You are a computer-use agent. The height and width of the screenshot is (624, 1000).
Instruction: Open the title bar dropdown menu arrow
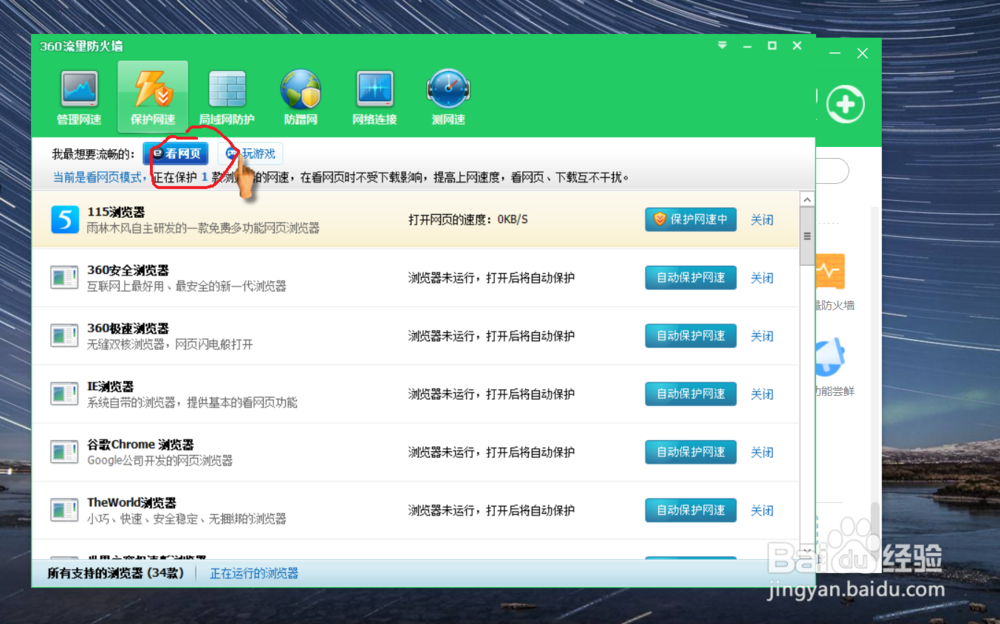pyautogui.click(x=722, y=45)
